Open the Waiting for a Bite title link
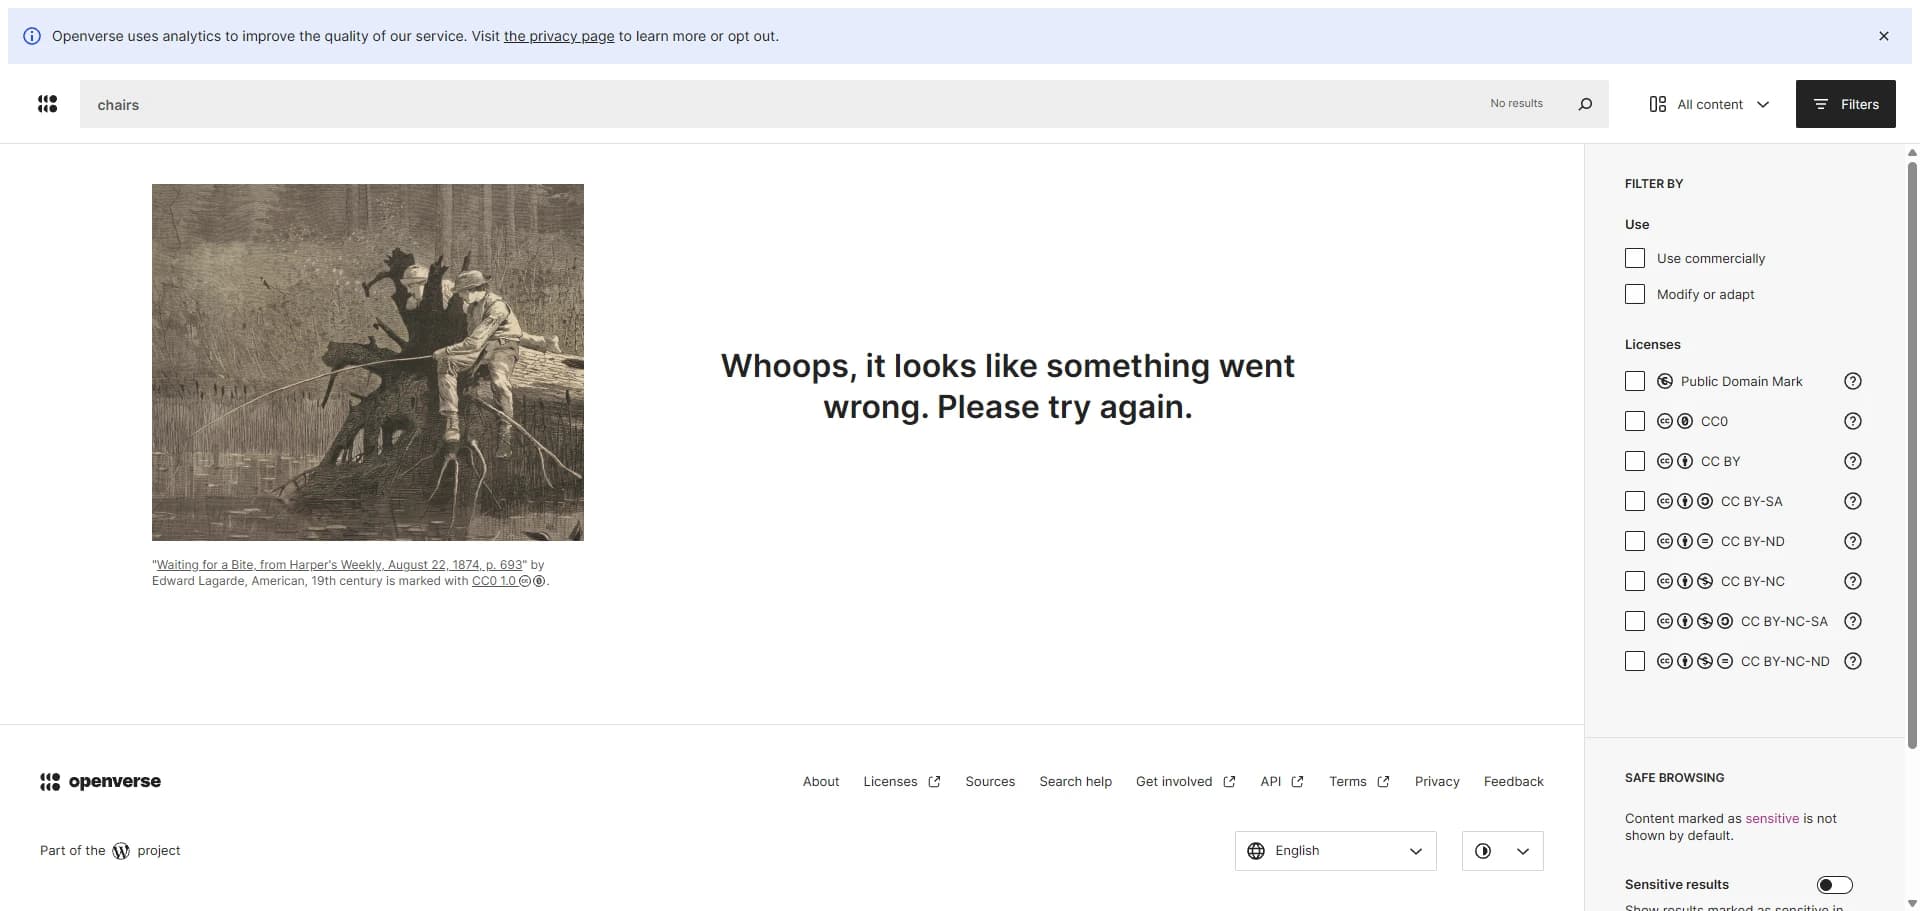 click(x=340, y=565)
